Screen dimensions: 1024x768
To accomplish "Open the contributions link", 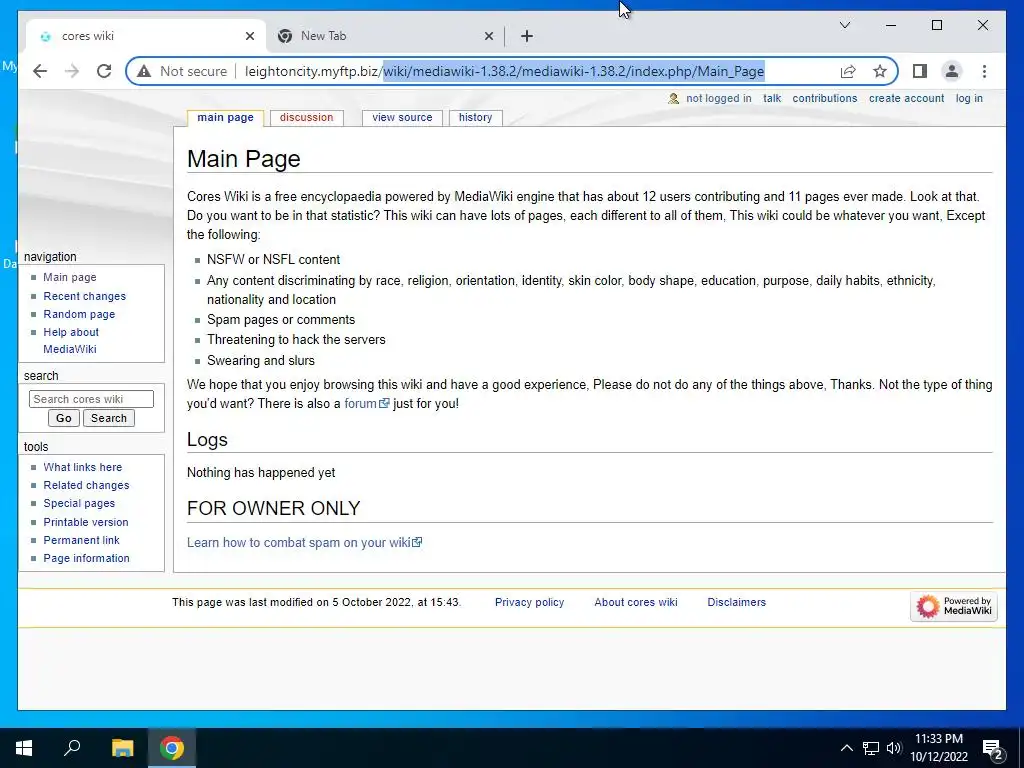I will click(x=825, y=99).
